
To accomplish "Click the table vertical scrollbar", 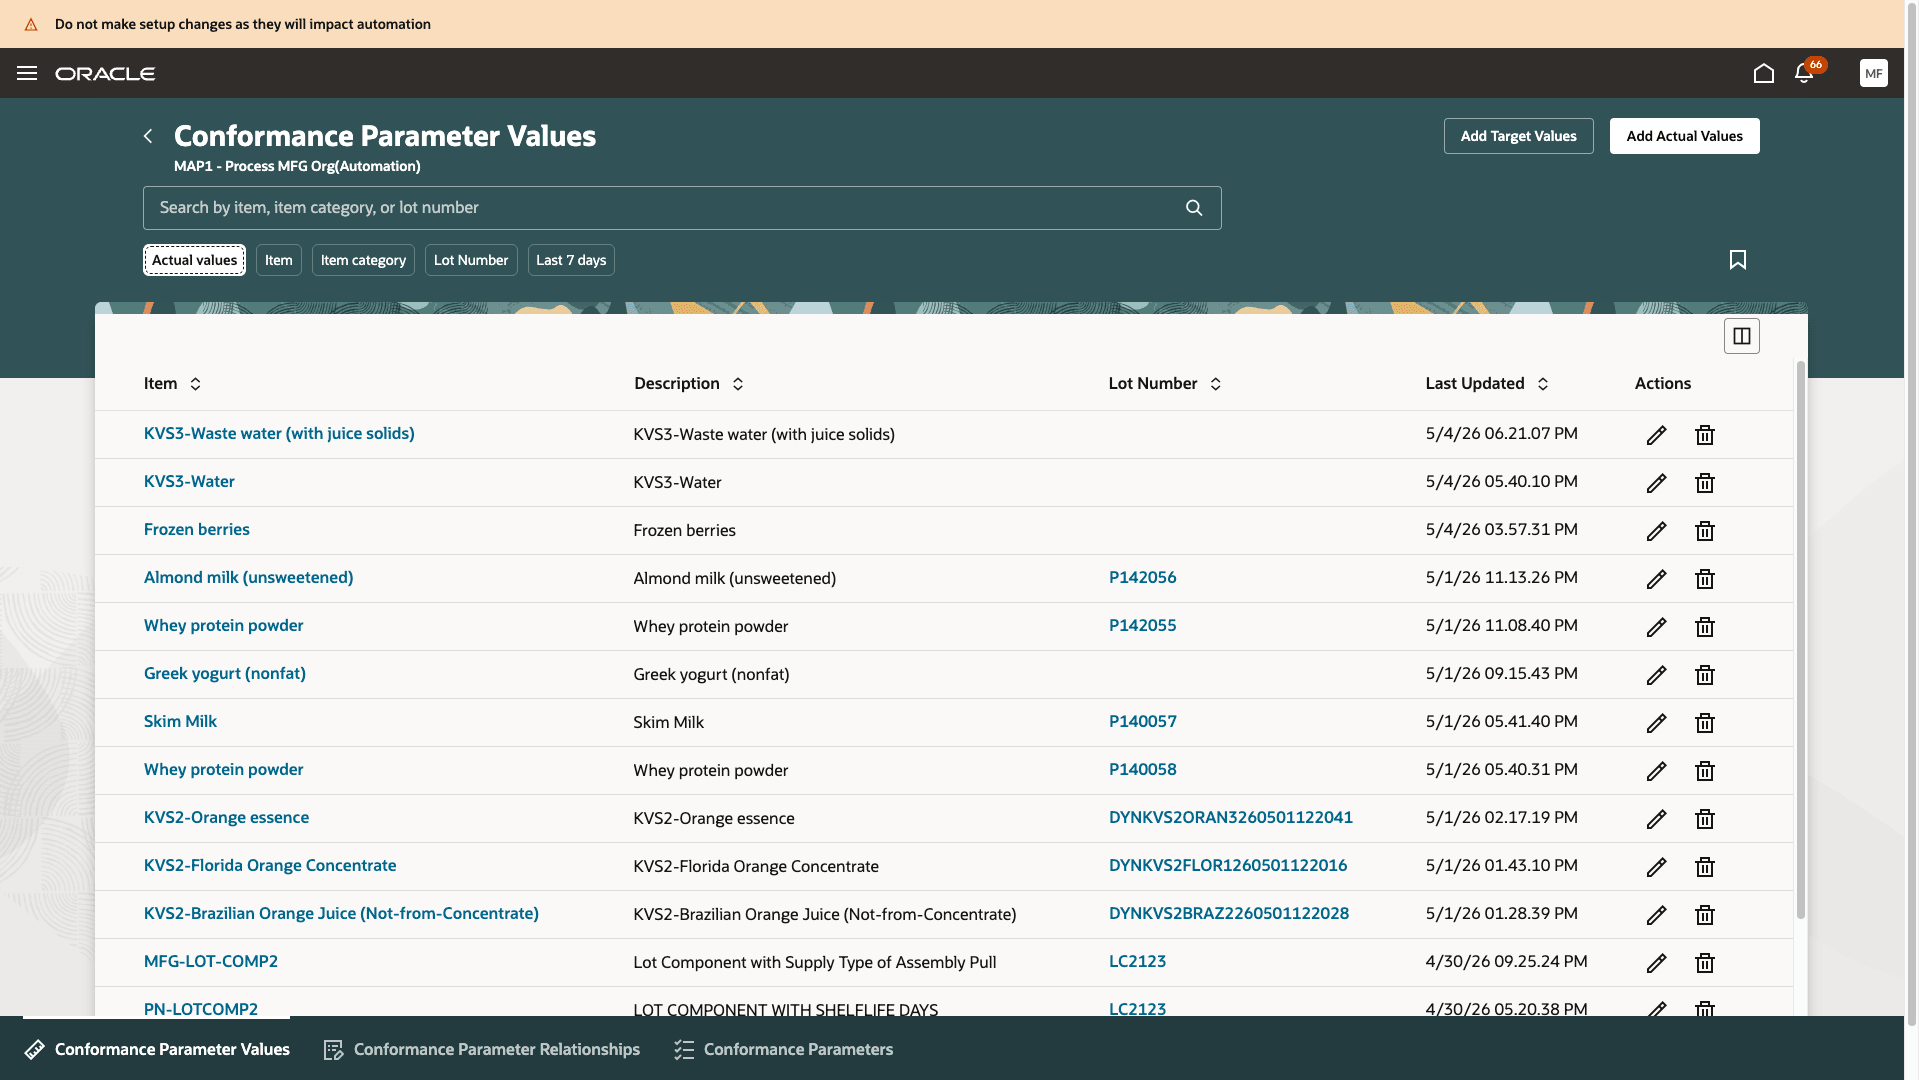I will tap(1800, 640).
